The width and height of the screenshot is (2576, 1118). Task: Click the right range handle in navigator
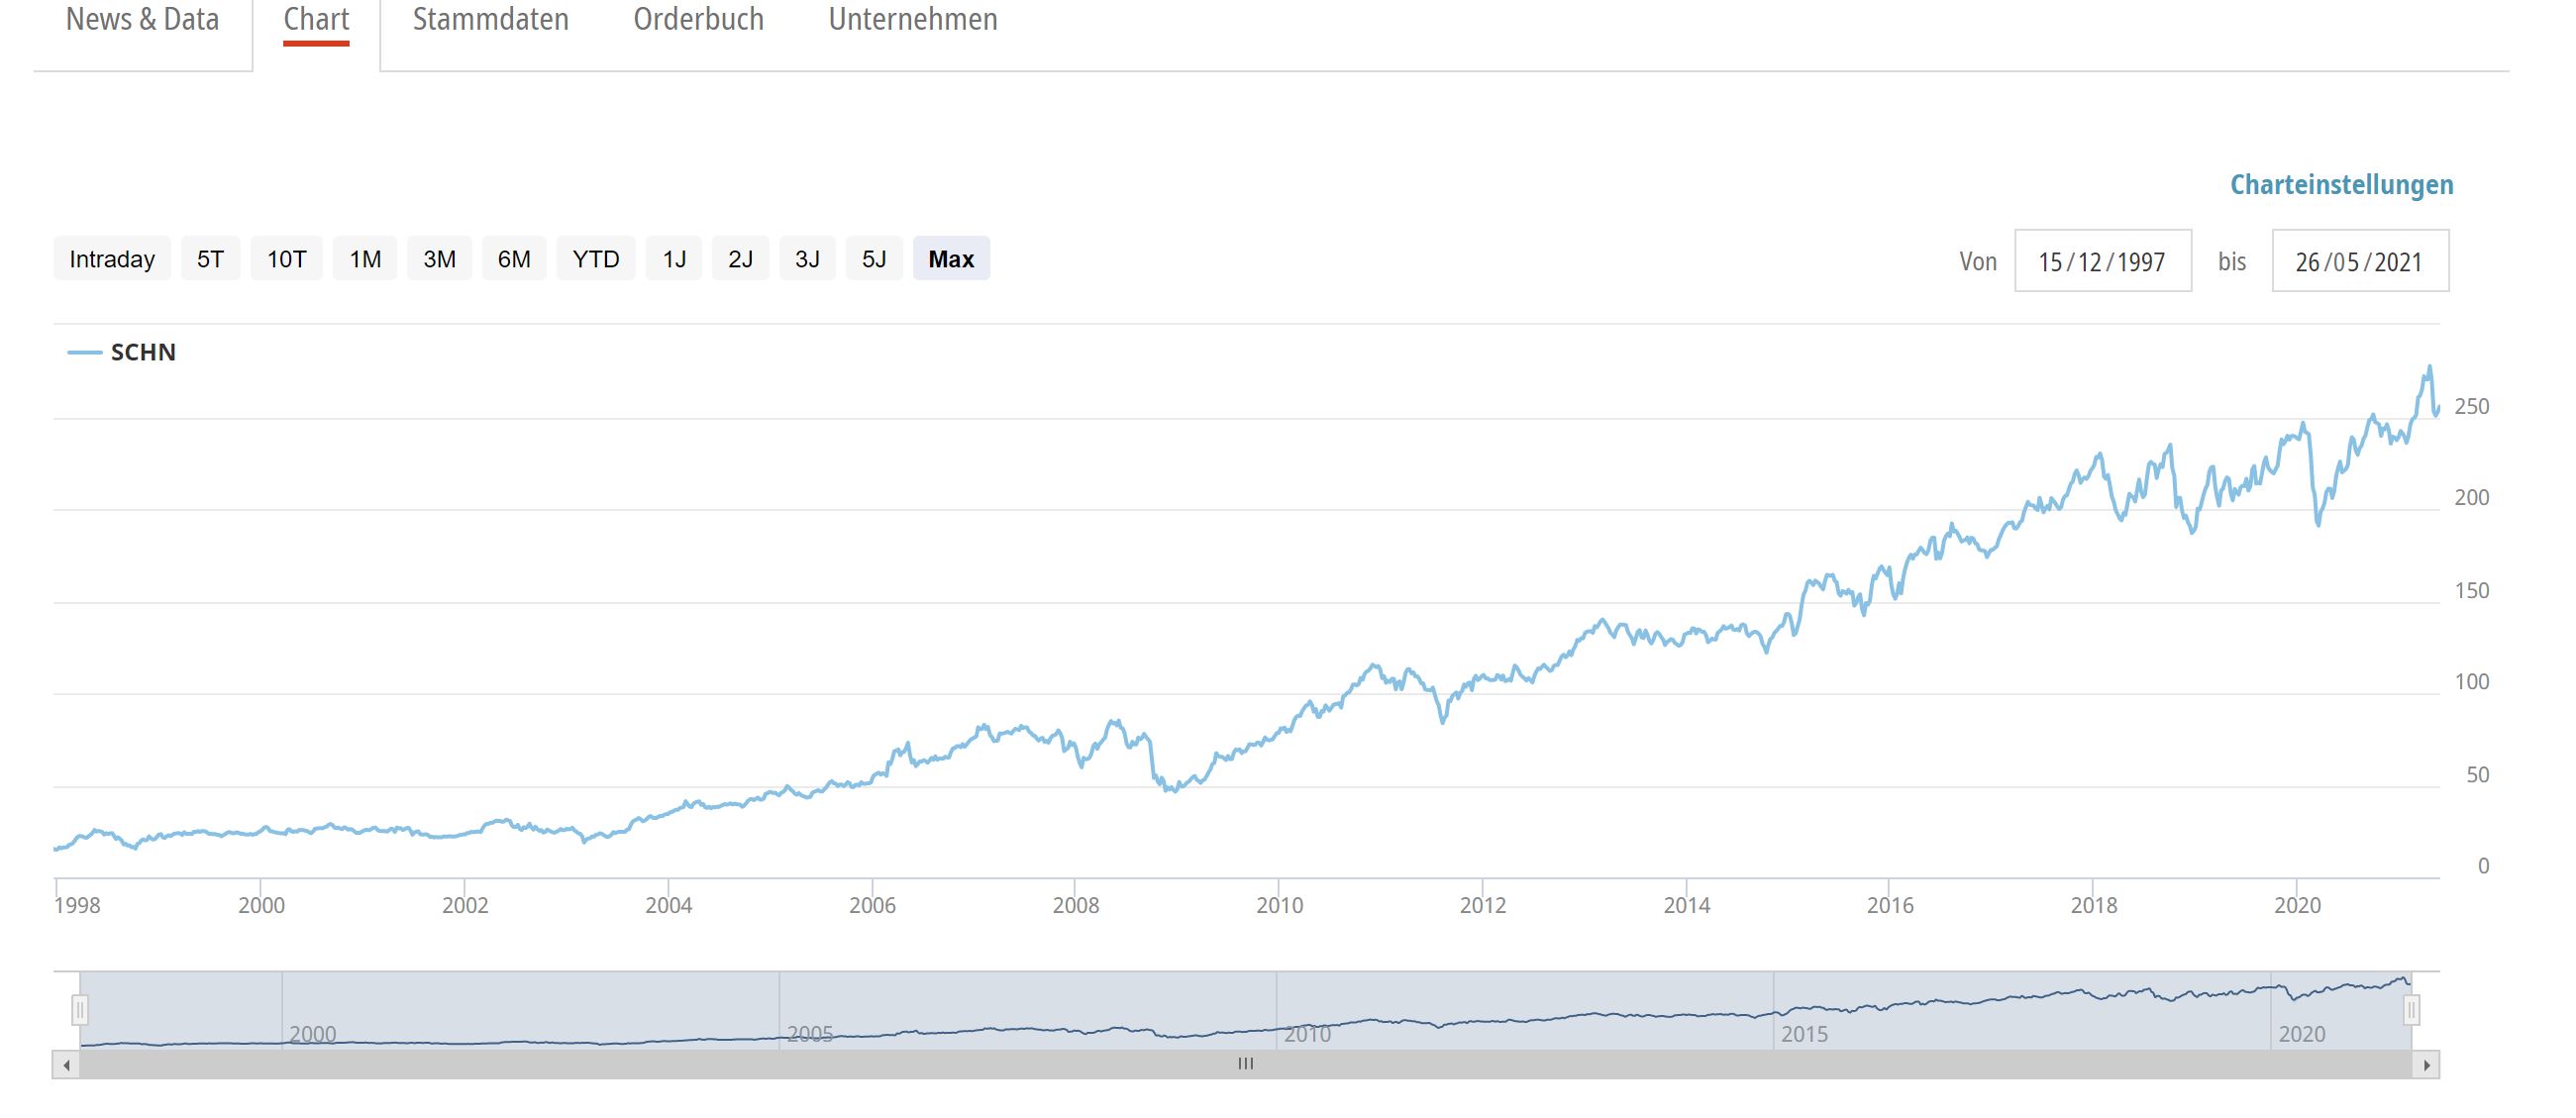pyautogui.click(x=2411, y=1010)
